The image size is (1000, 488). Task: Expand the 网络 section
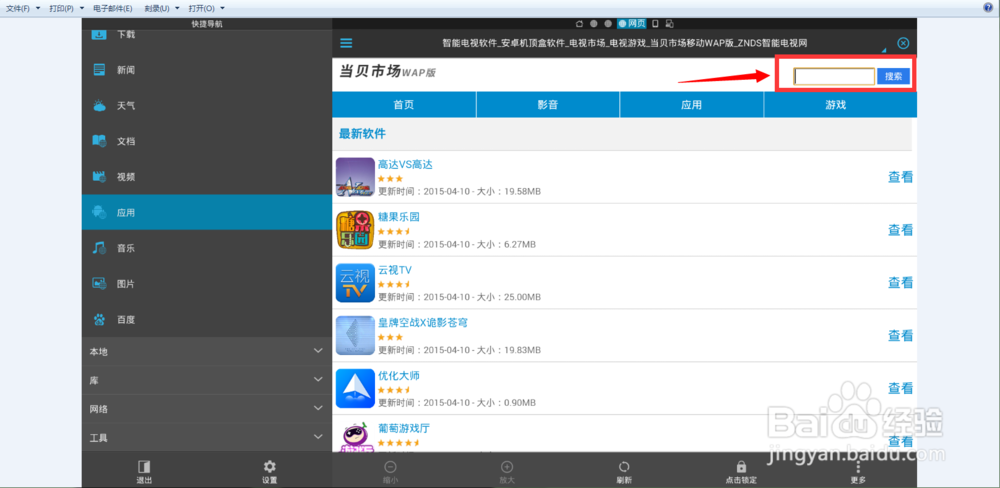(207, 409)
